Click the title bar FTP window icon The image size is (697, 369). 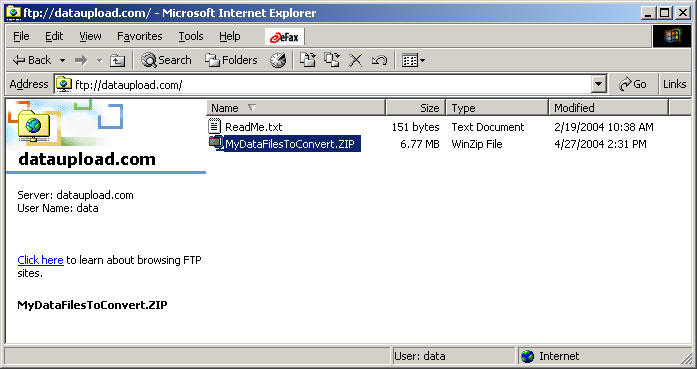tap(13, 12)
